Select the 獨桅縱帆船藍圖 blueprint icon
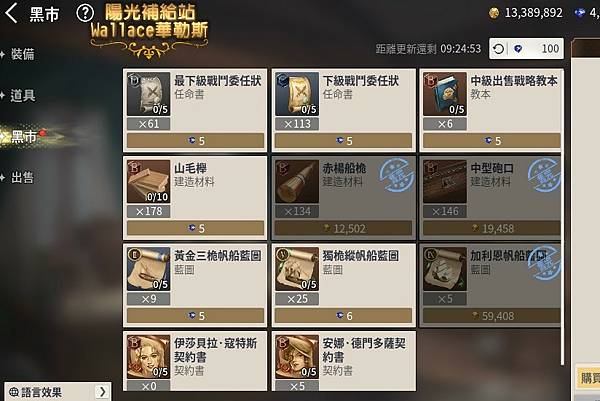Viewport: 600px width, 401px height. tap(297, 269)
